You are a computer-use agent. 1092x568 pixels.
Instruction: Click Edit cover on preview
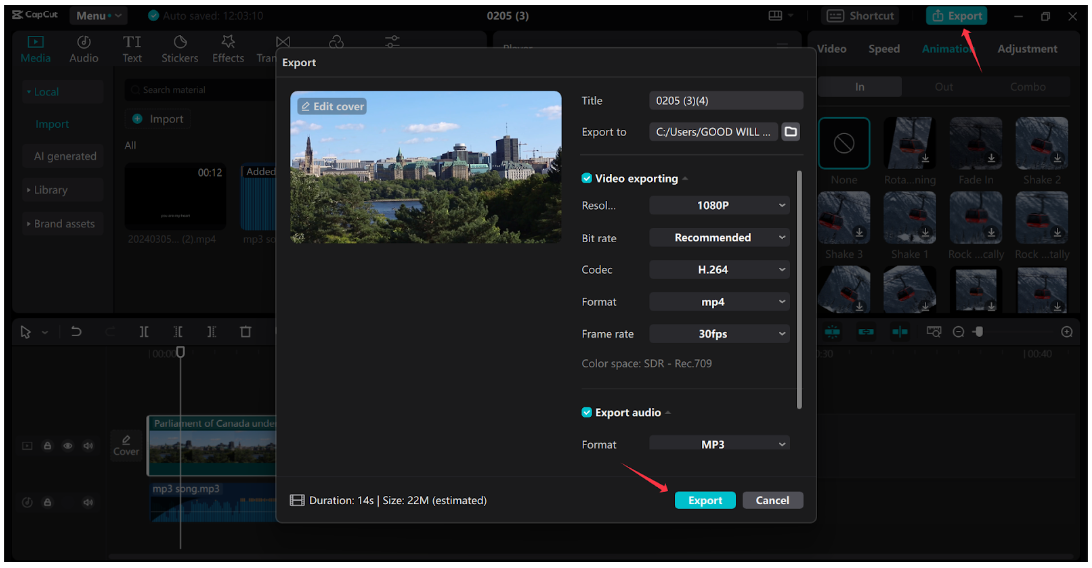point(332,106)
